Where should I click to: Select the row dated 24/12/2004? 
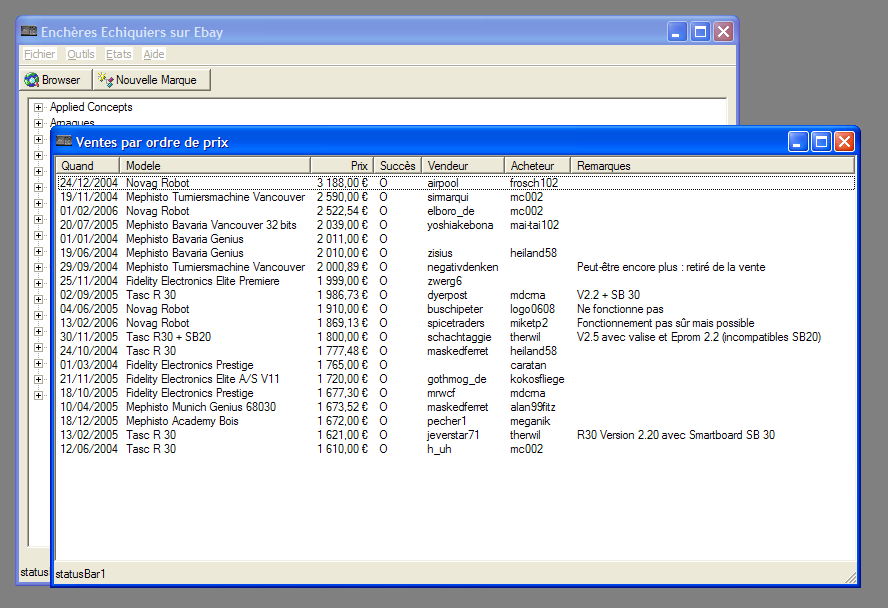click(456, 183)
